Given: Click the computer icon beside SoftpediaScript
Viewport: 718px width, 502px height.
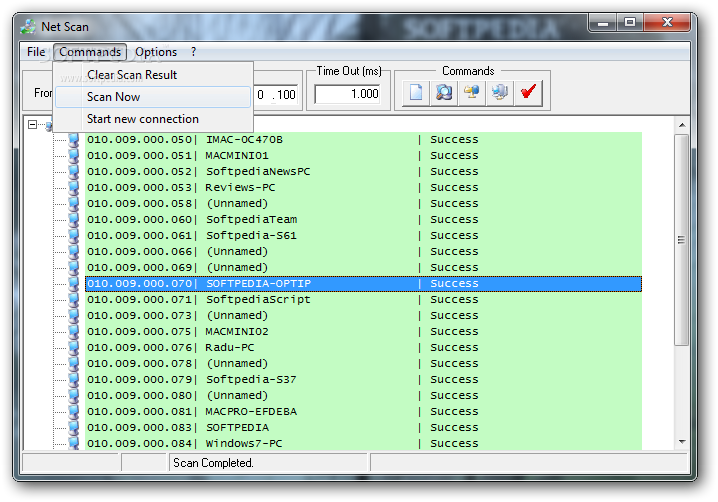Looking at the screenshot, I should pyautogui.click(x=73, y=300).
